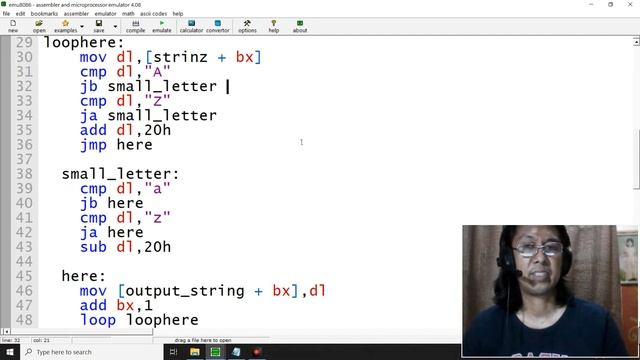Open the convertor tool

(218, 26)
